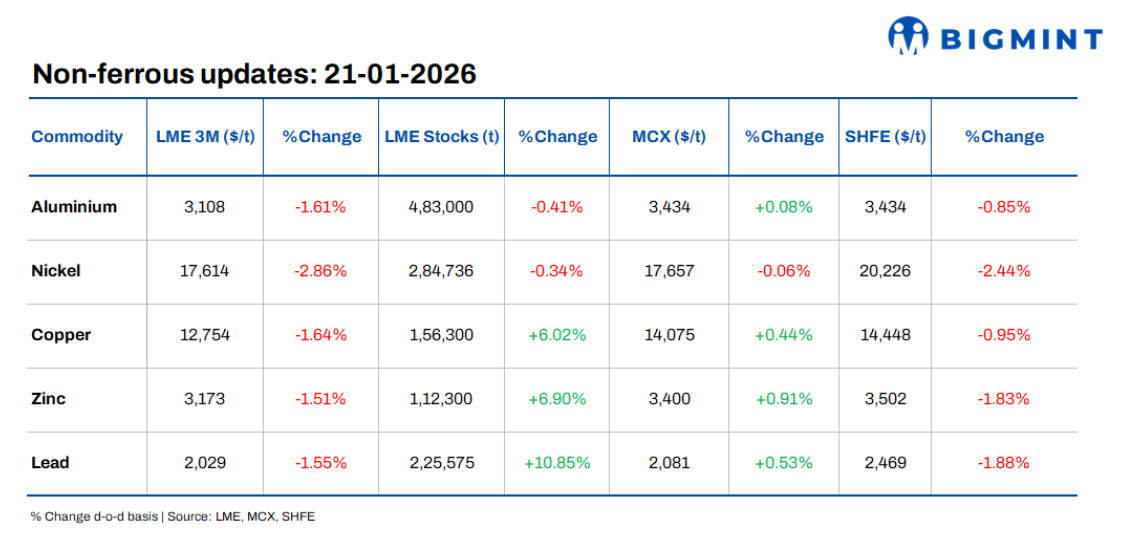Select the Copper row label
Viewport: 1126px width, 556px height.
tap(61, 335)
